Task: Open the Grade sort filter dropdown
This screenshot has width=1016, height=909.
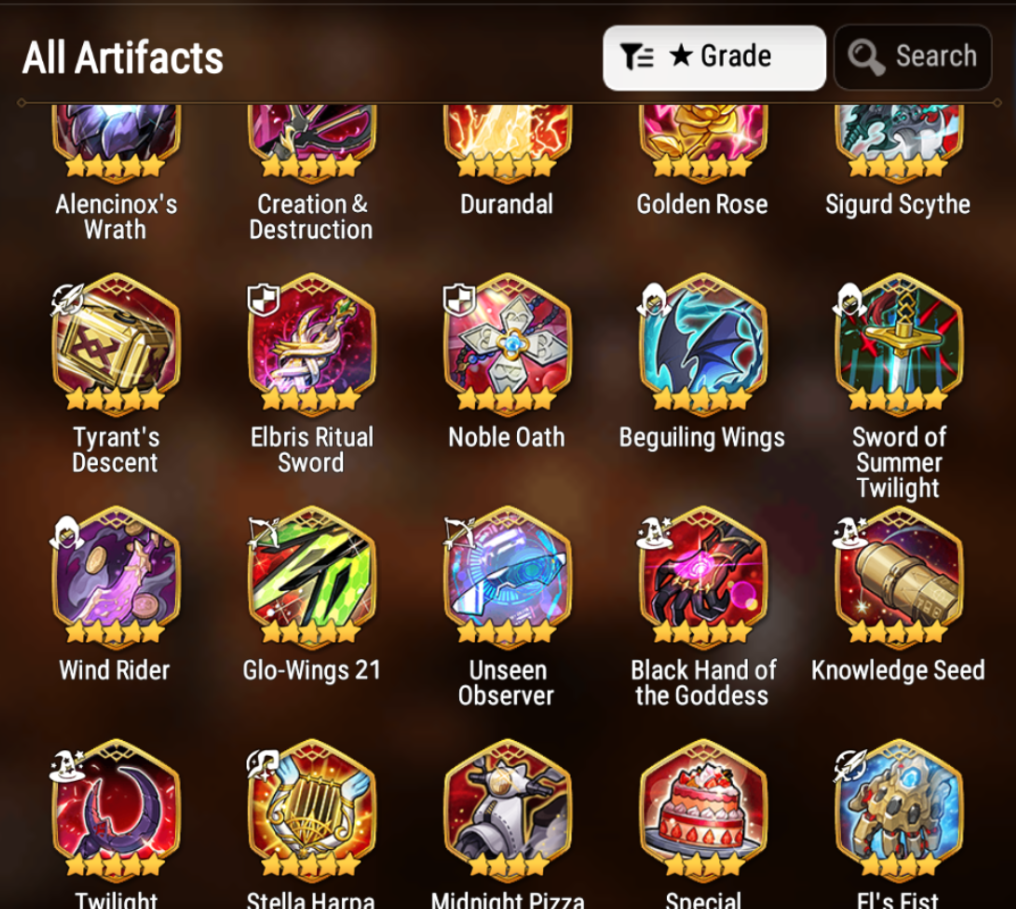Action: [x=714, y=58]
